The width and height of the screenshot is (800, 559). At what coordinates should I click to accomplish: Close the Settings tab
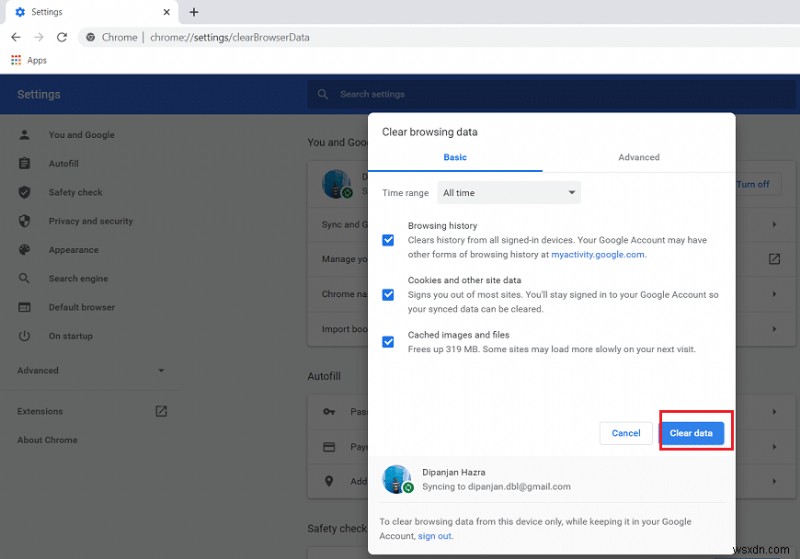pyautogui.click(x=166, y=12)
